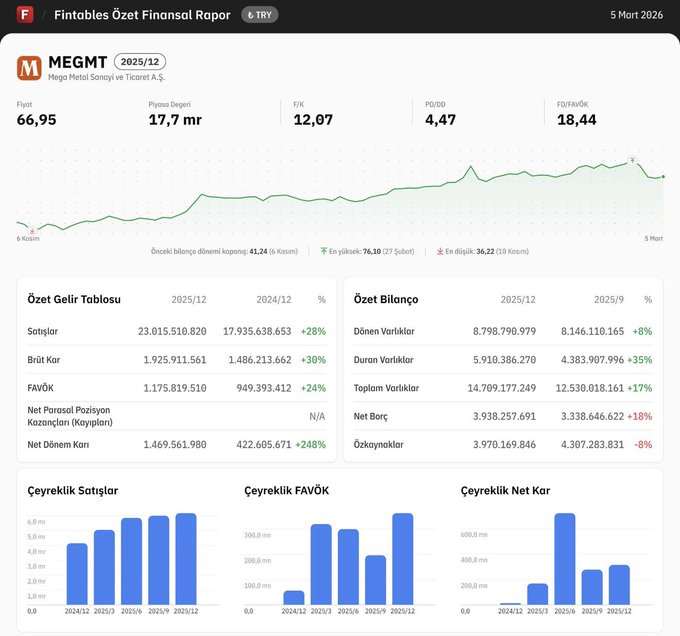The width and height of the screenshot is (680, 636).
Task: Click the 2025/12 bar in Çeyreklik FAVÖK
Action: (403, 559)
